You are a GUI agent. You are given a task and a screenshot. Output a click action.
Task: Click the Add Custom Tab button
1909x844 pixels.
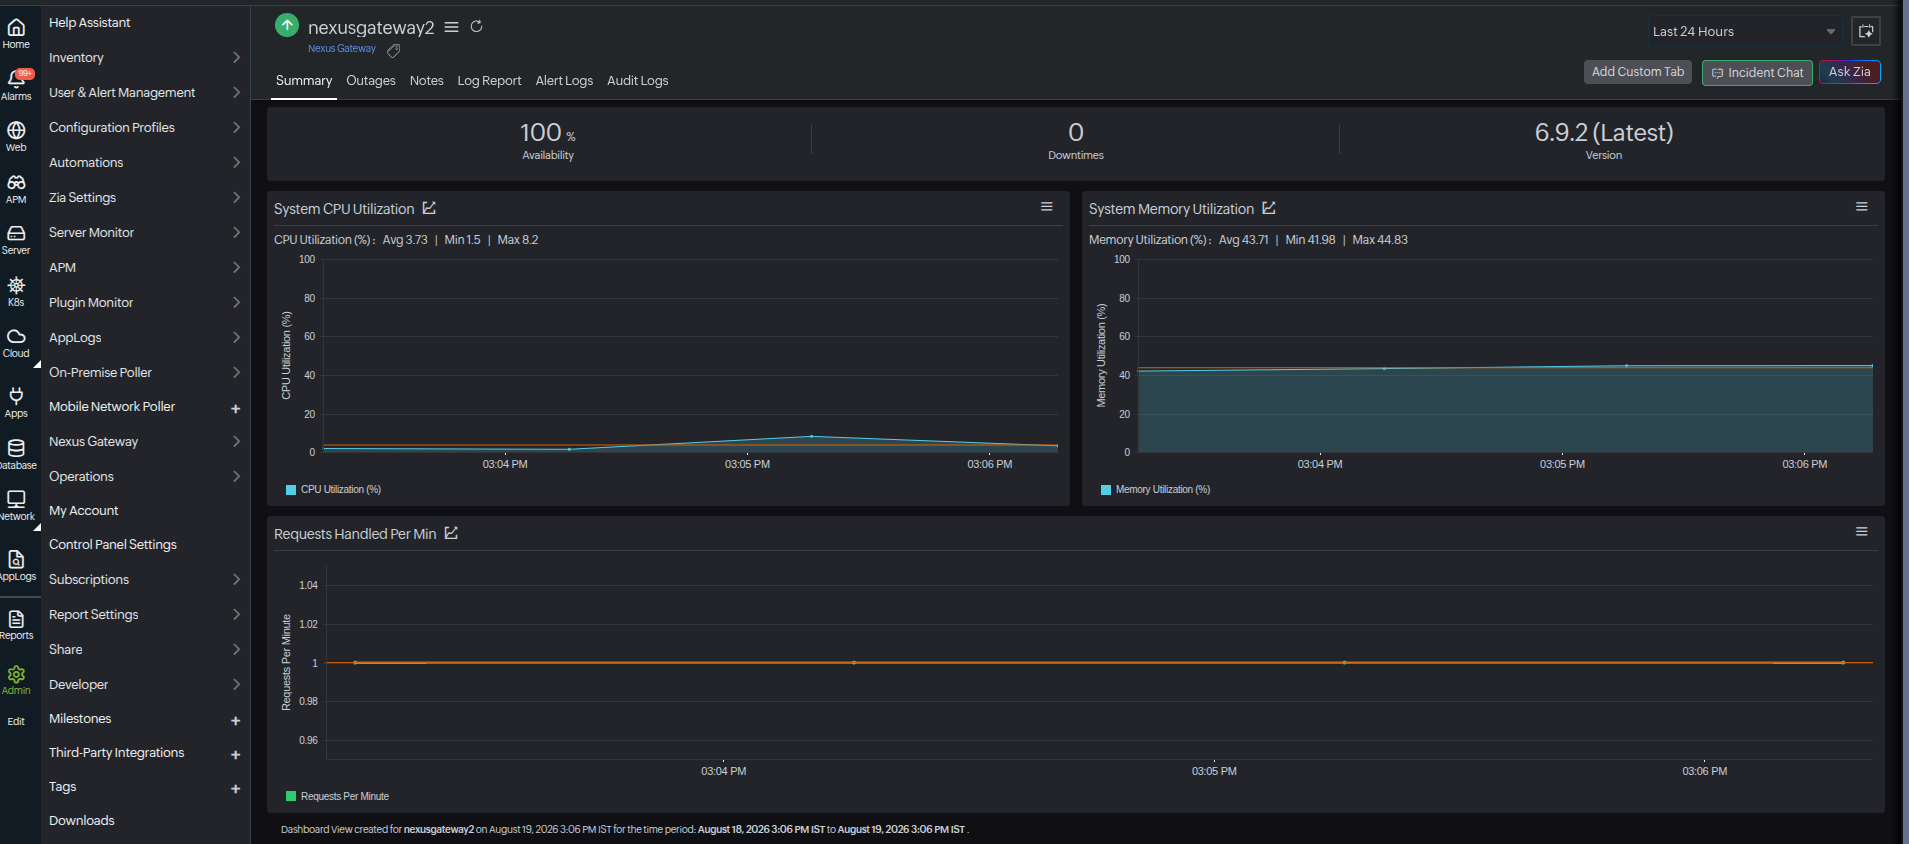point(1638,72)
